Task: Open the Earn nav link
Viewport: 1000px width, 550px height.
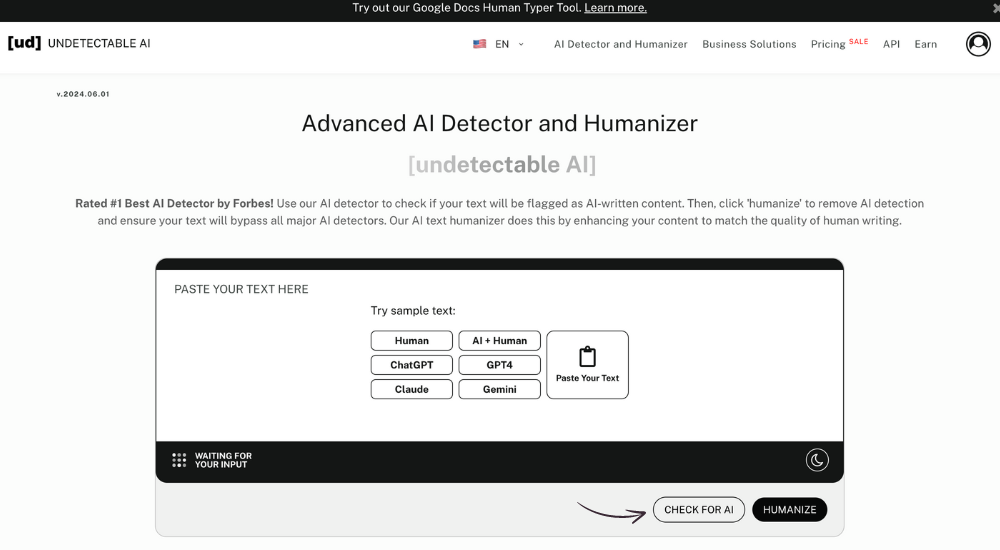Action: (x=925, y=44)
